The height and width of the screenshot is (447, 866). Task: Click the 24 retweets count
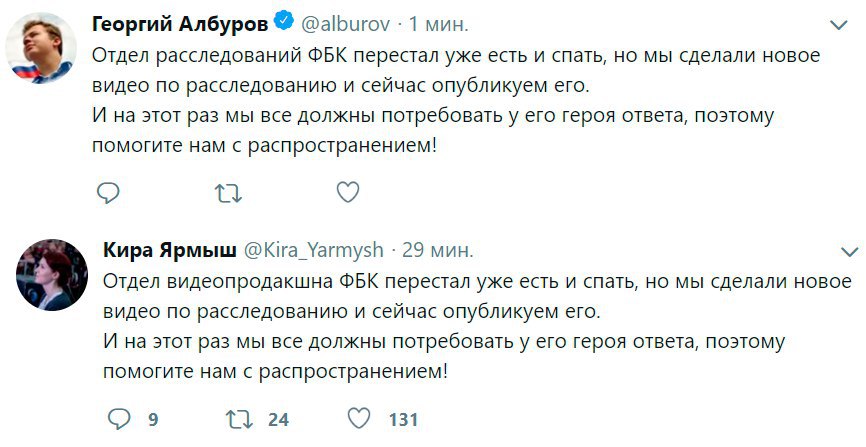pyautogui.click(x=278, y=420)
